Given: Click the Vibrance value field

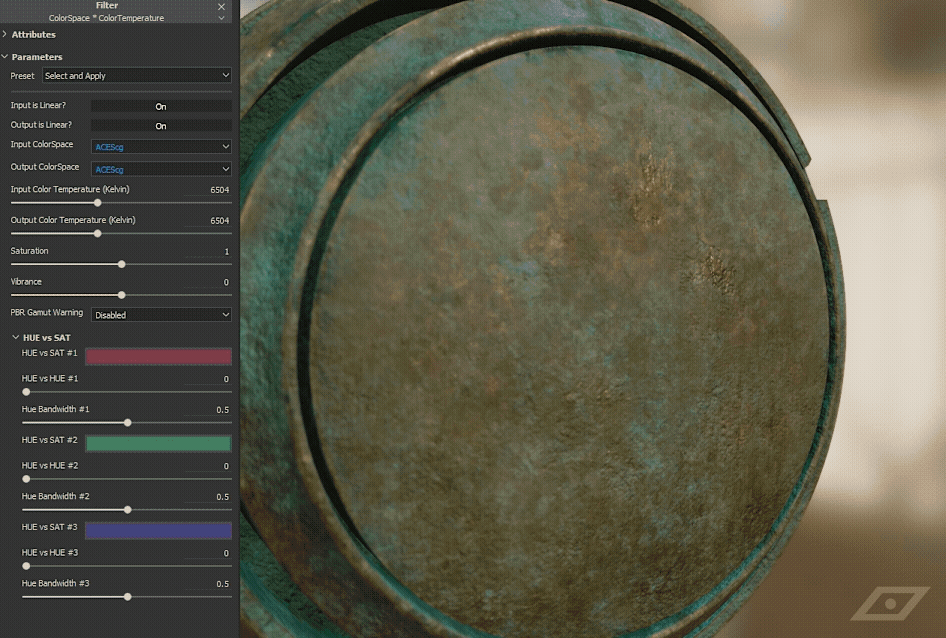Looking at the screenshot, I should tap(208, 282).
